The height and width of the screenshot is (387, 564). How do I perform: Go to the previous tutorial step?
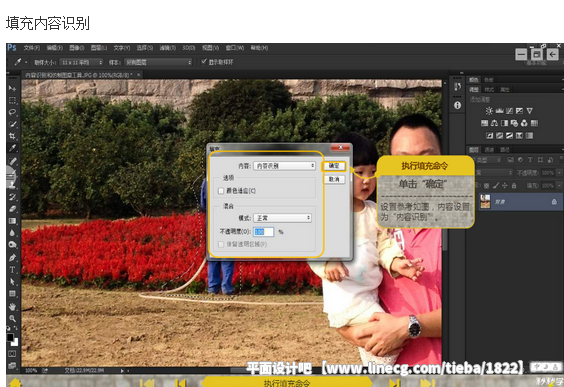coord(181,383)
